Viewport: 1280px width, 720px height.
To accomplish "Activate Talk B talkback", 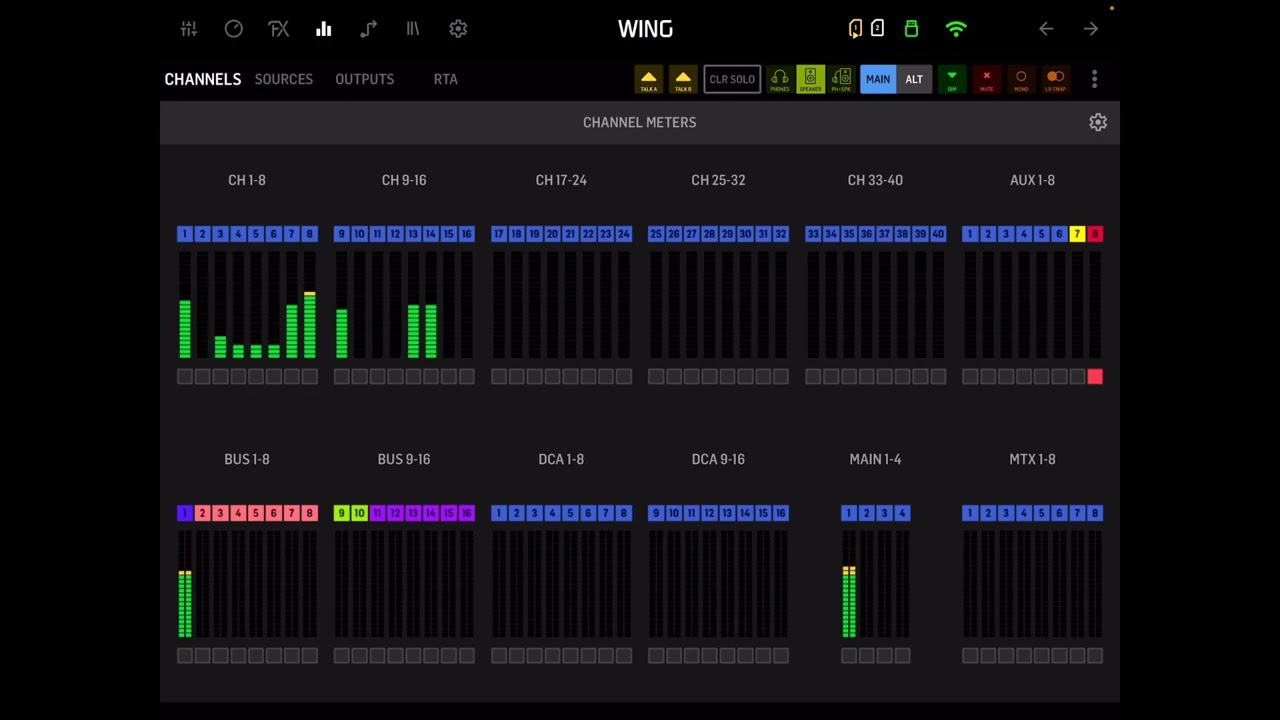I will click(683, 79).
